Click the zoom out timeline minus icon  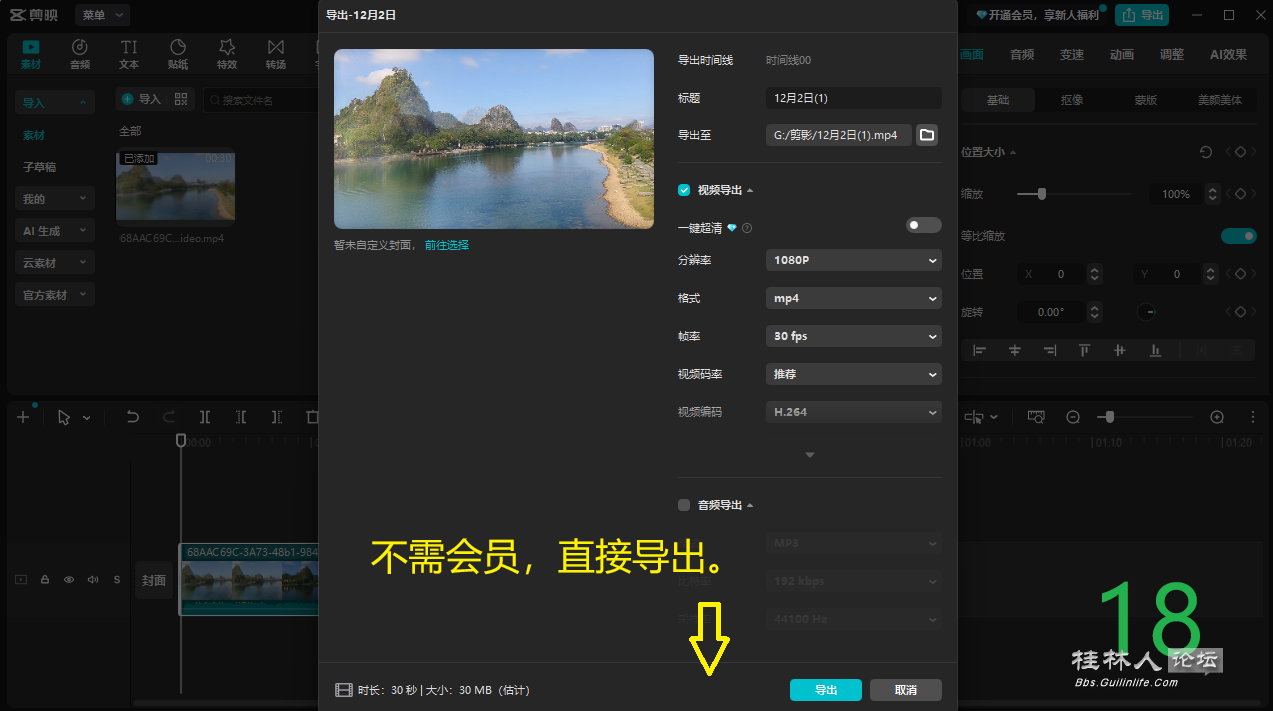pos(1073,417)
